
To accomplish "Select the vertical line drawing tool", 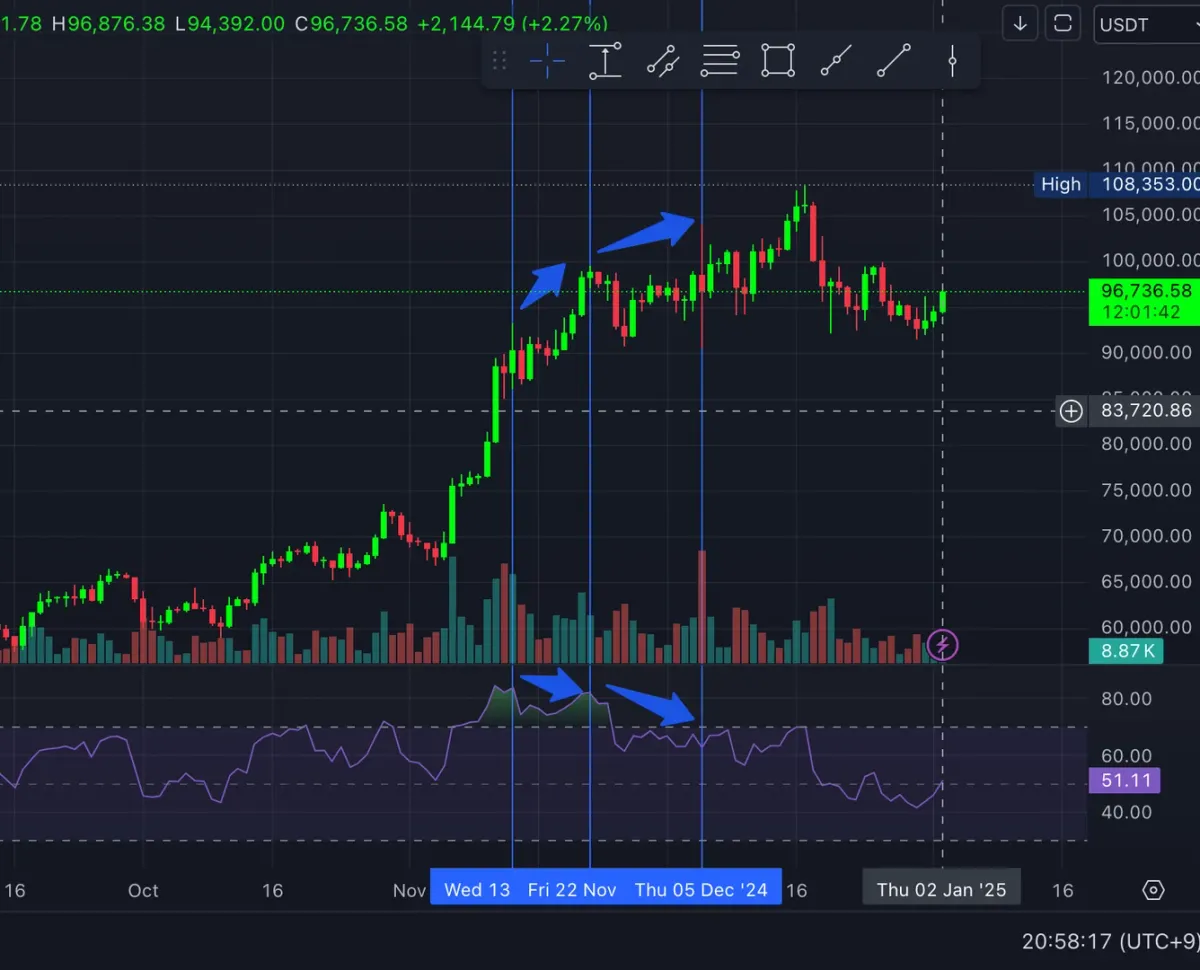I will (952, 61).
